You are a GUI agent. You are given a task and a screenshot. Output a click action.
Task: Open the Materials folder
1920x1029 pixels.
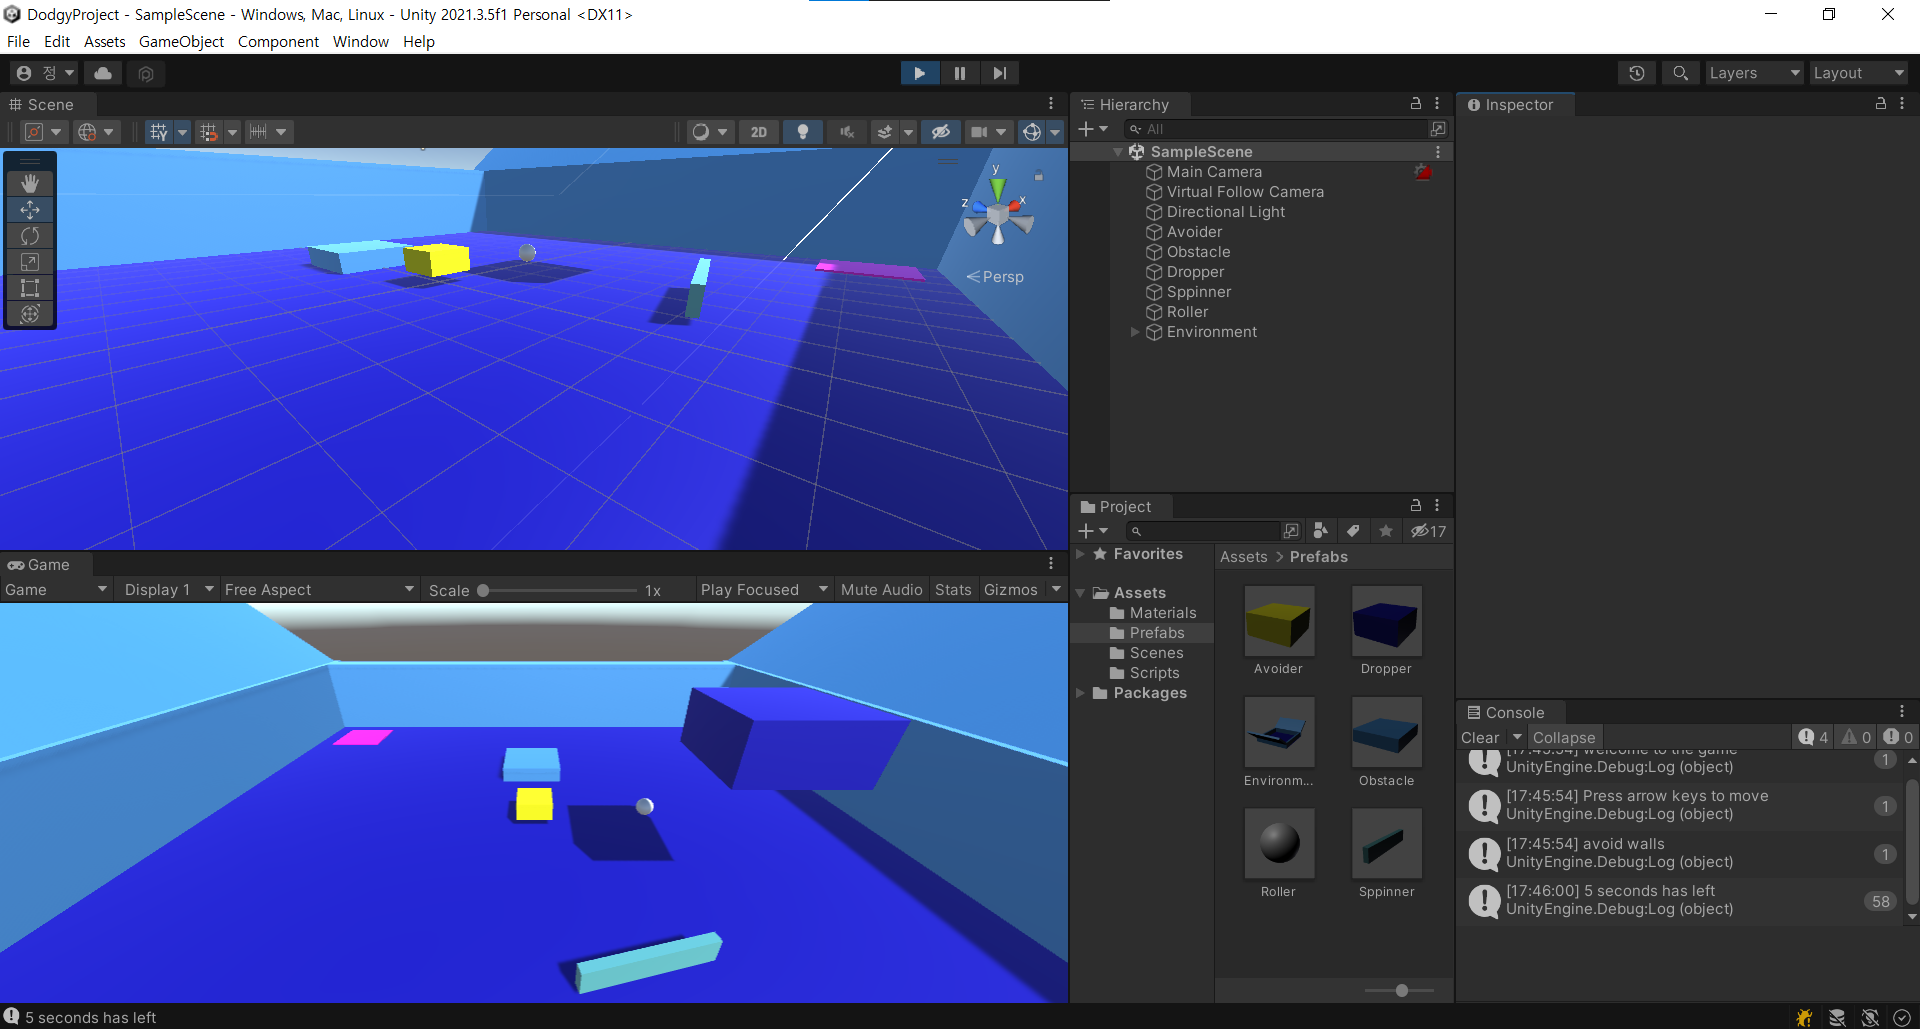(1162, 613)
